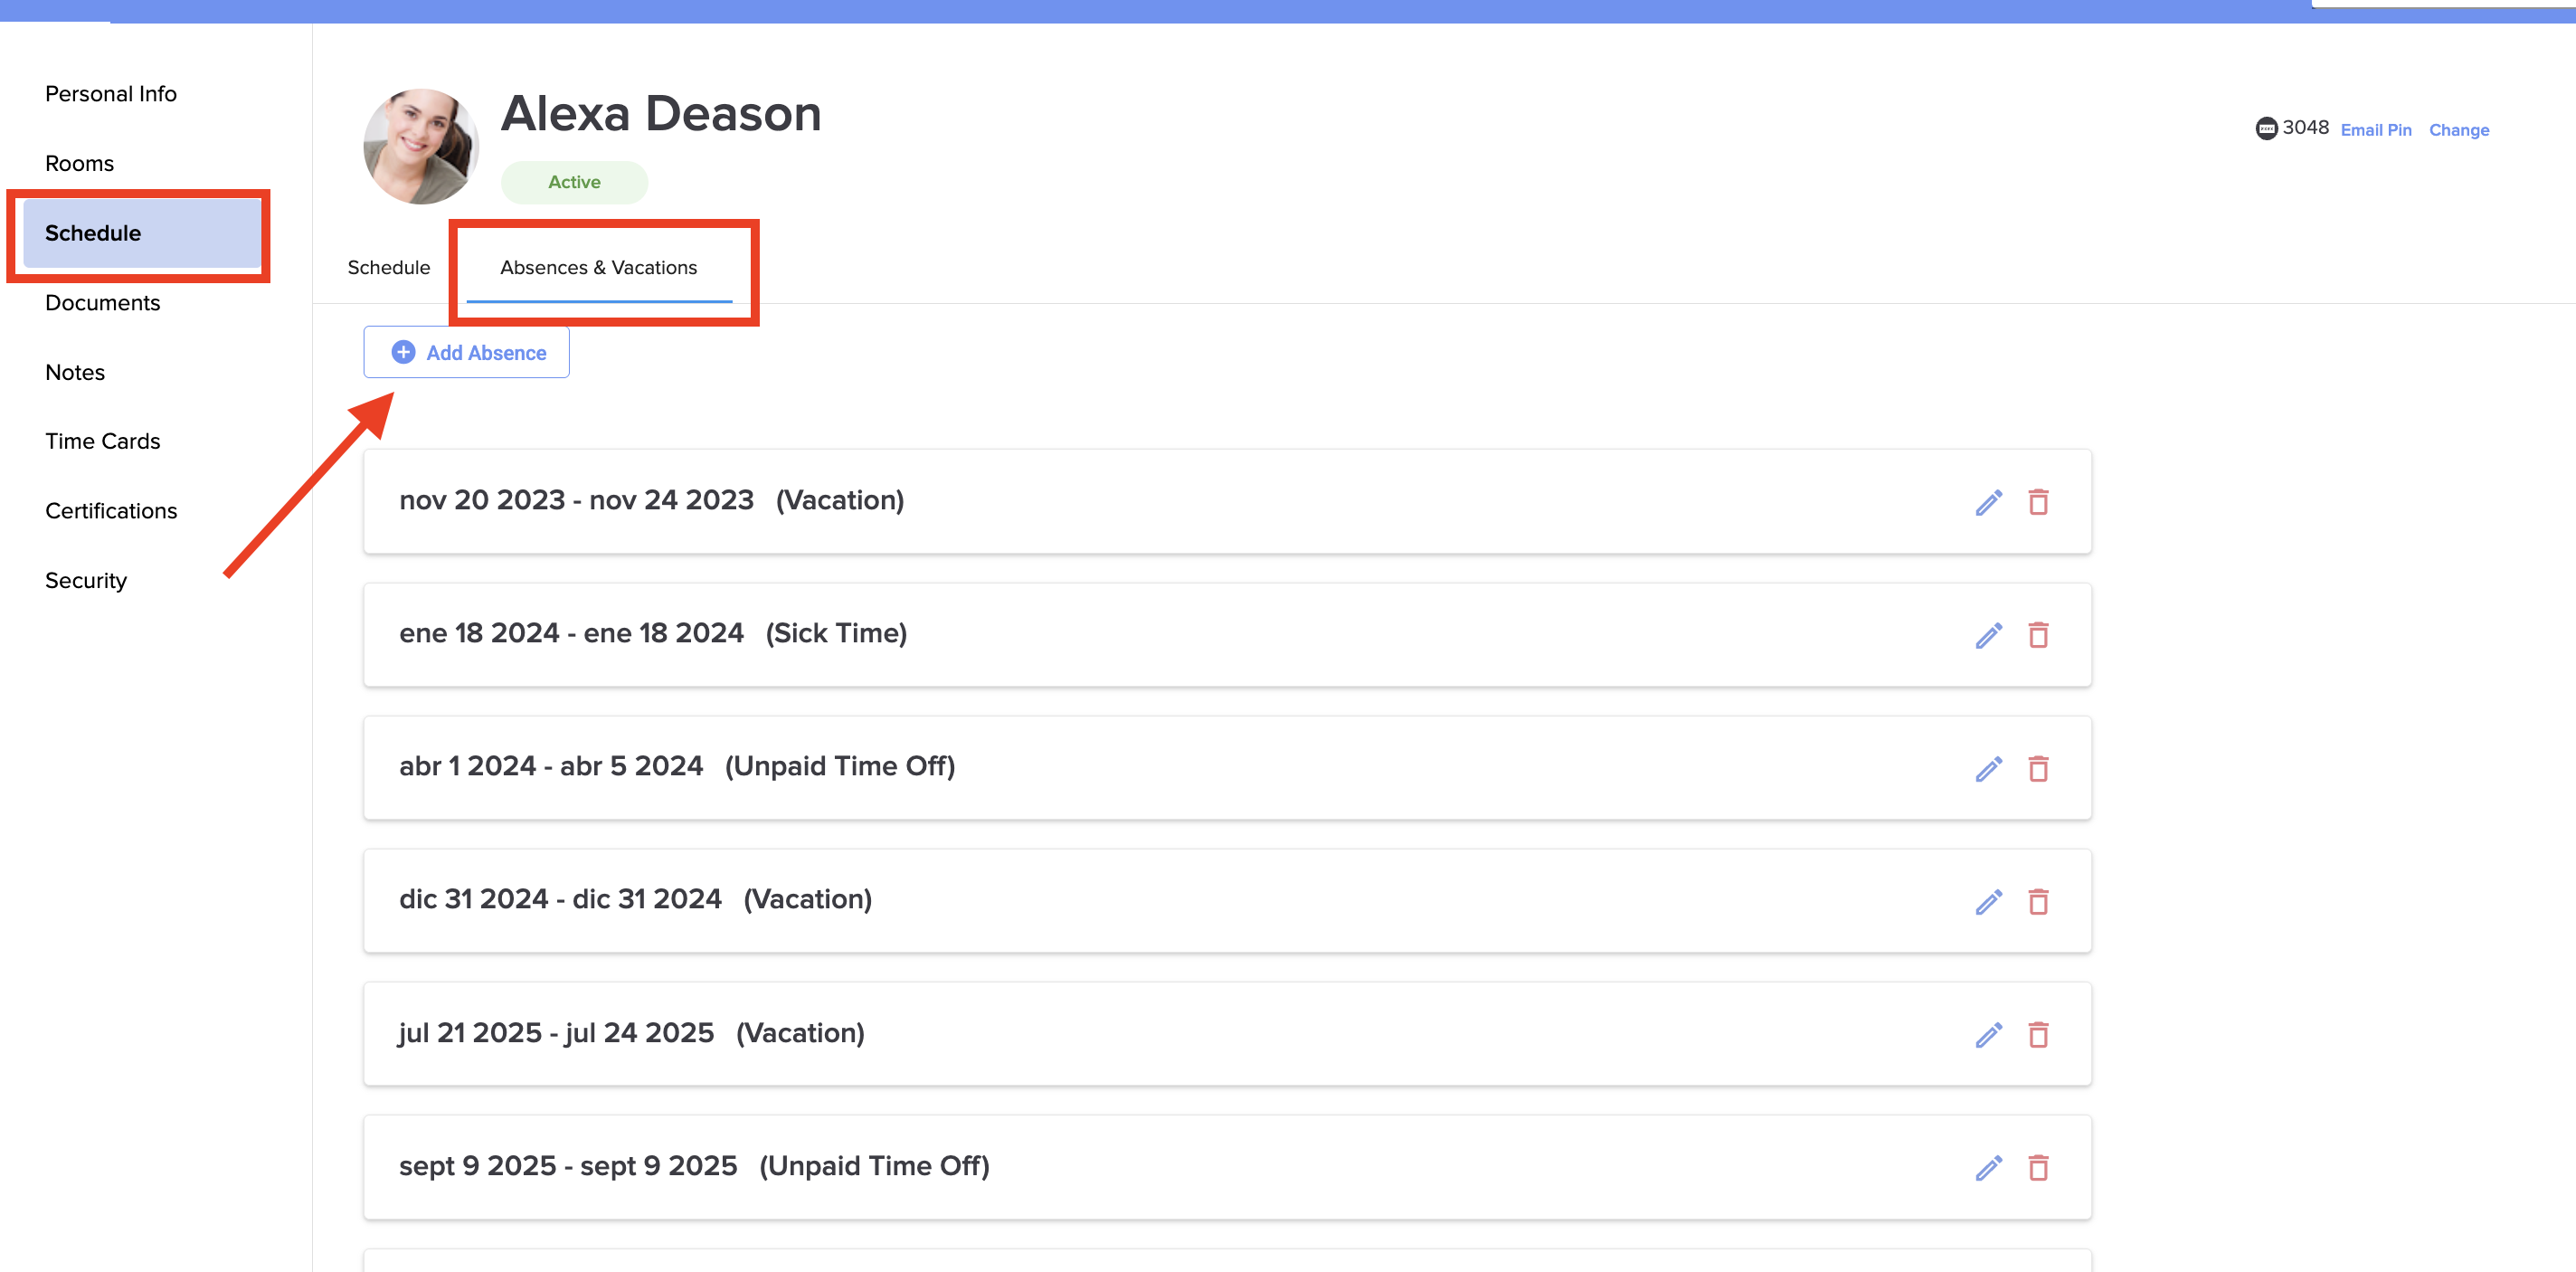This screenshot has width=2576, height=1272.
Task: Click the Add Absence button
Action: point(467,352)
